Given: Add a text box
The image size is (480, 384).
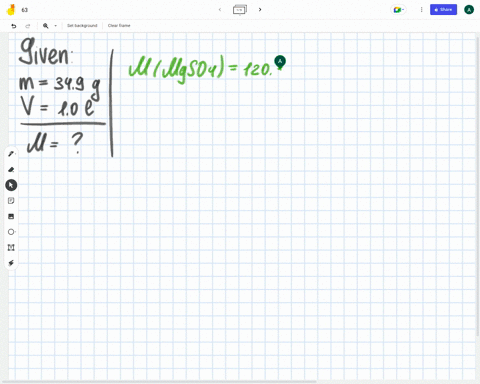Looking at the screenshot, I should pyautogui.click(x=11, y=247).
